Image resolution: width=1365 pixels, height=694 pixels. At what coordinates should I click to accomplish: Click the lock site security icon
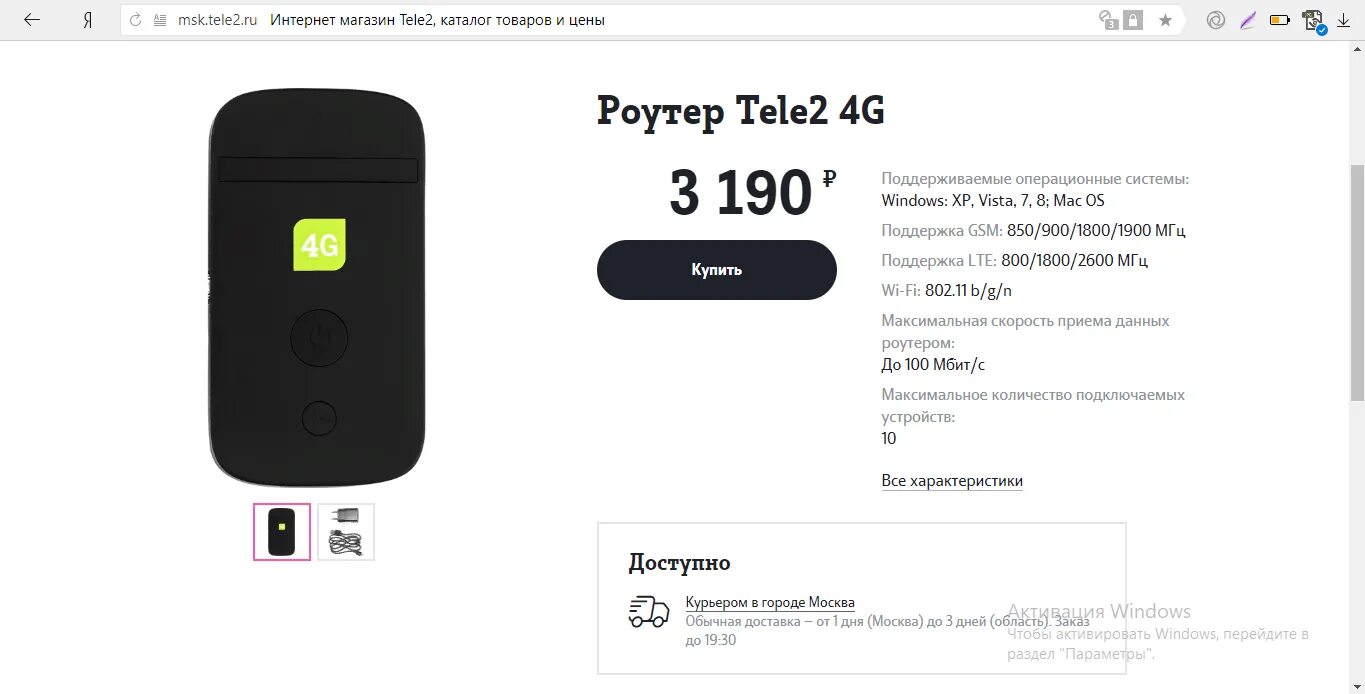pos(1133,20)
